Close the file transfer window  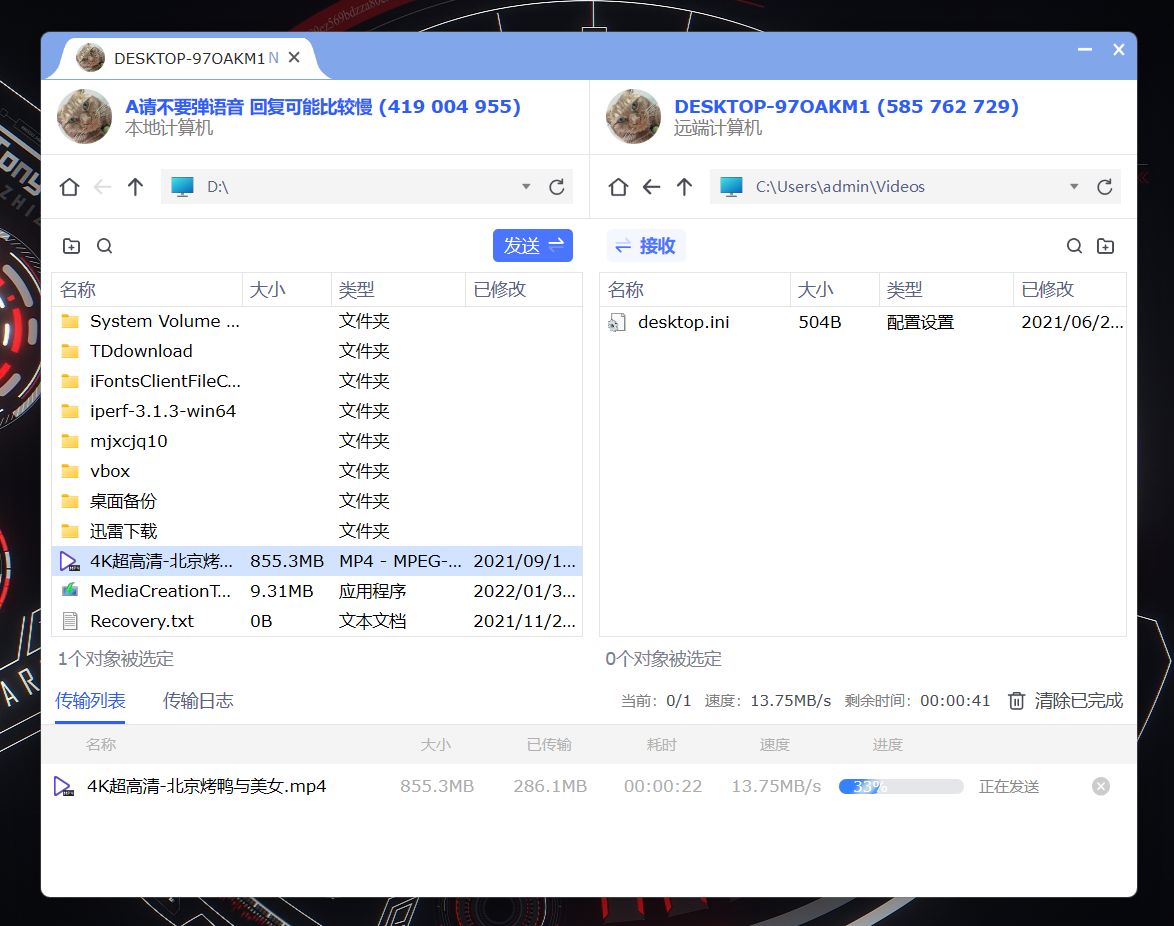[1119, 49]
